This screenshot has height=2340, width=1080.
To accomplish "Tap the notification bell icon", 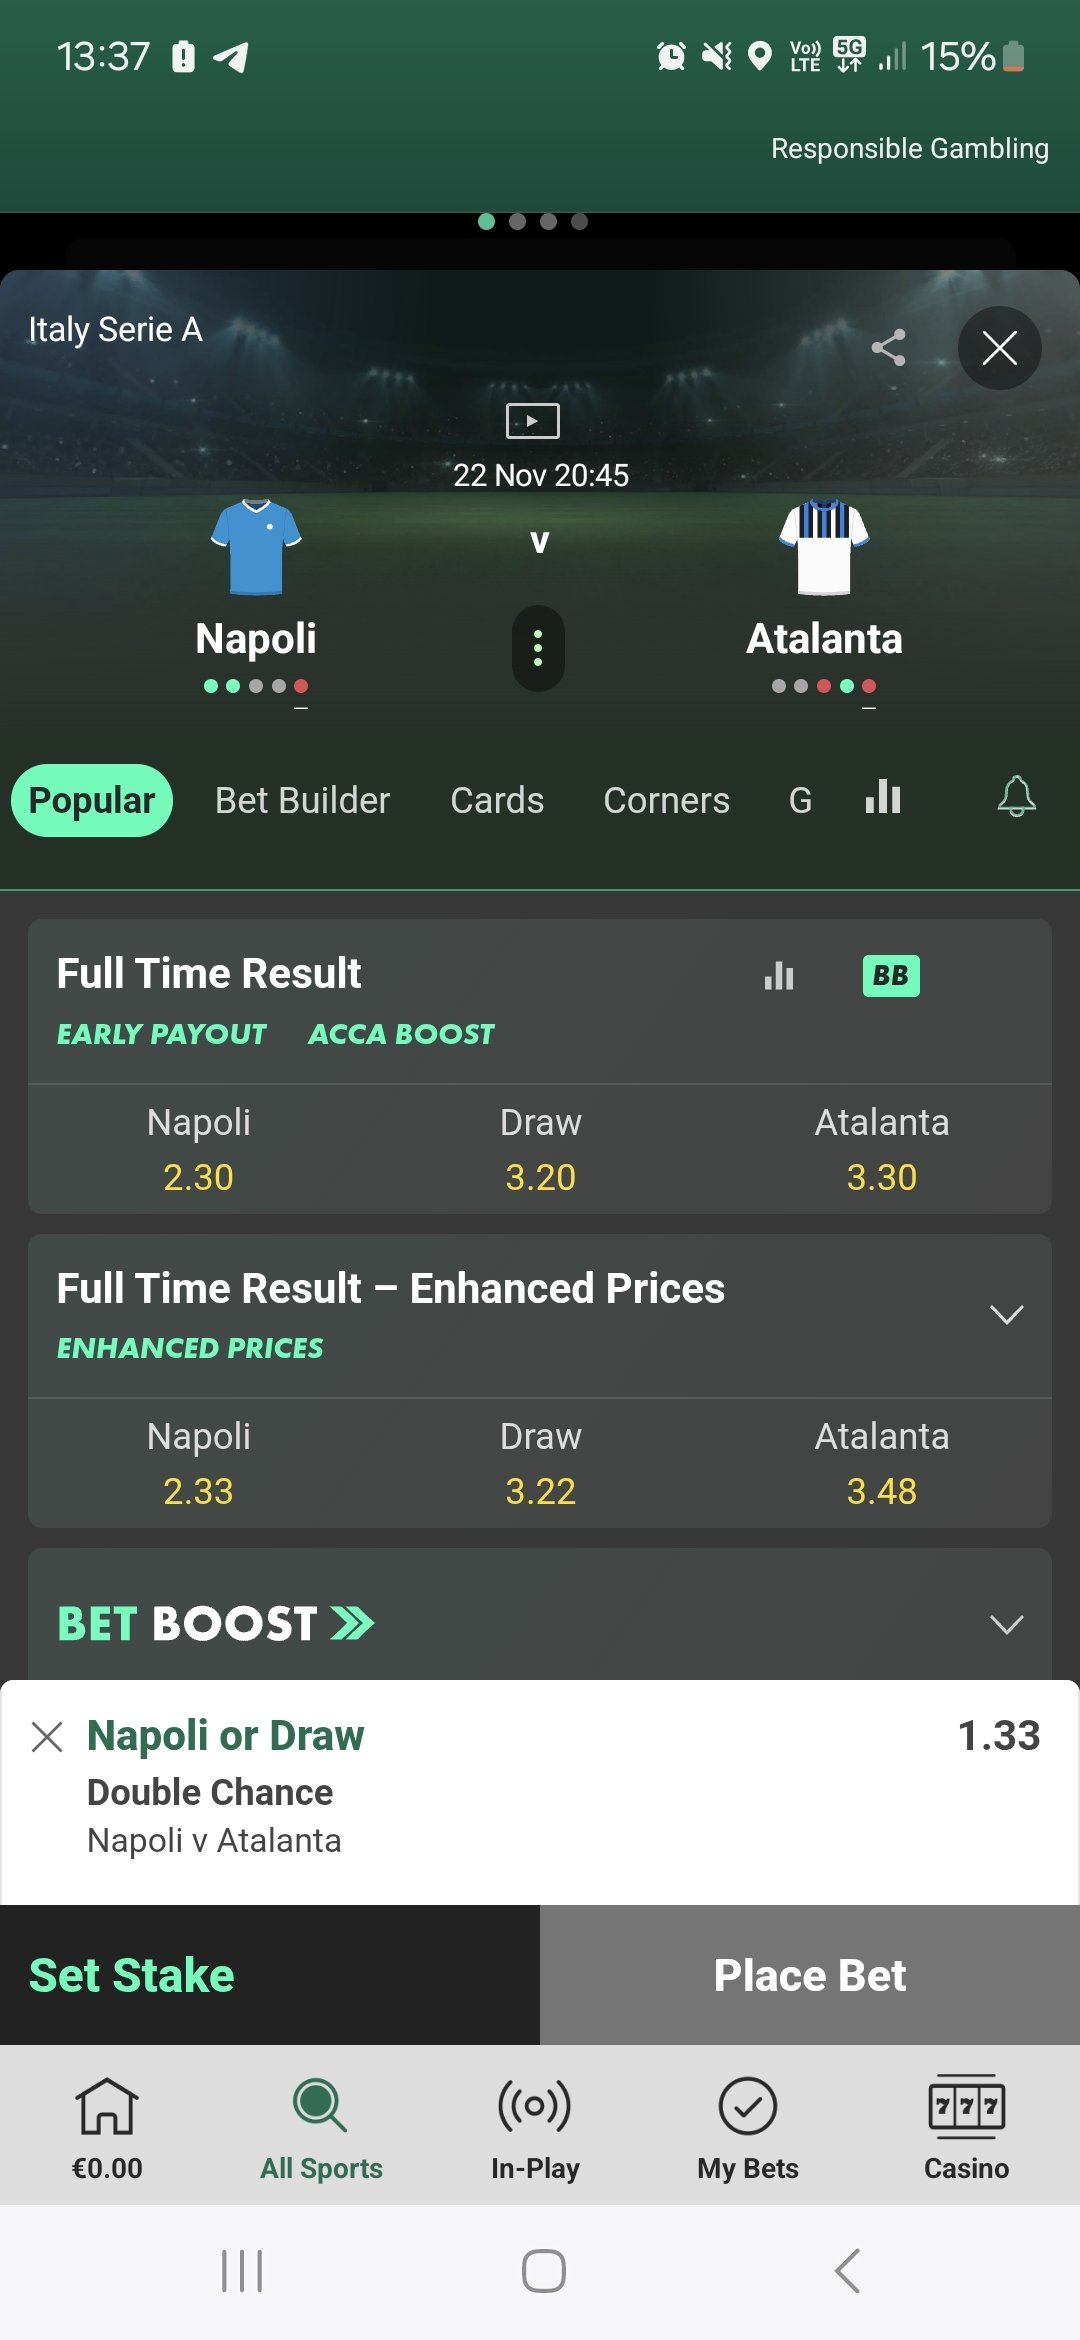I will click(x=1016, y=797).
